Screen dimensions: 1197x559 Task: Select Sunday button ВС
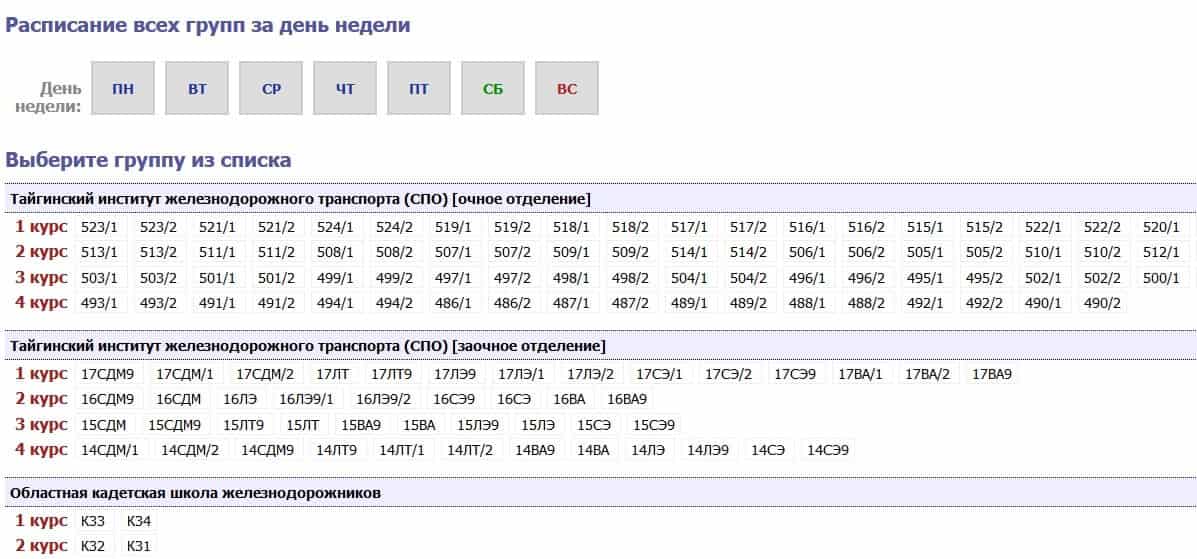coord(567,89)
